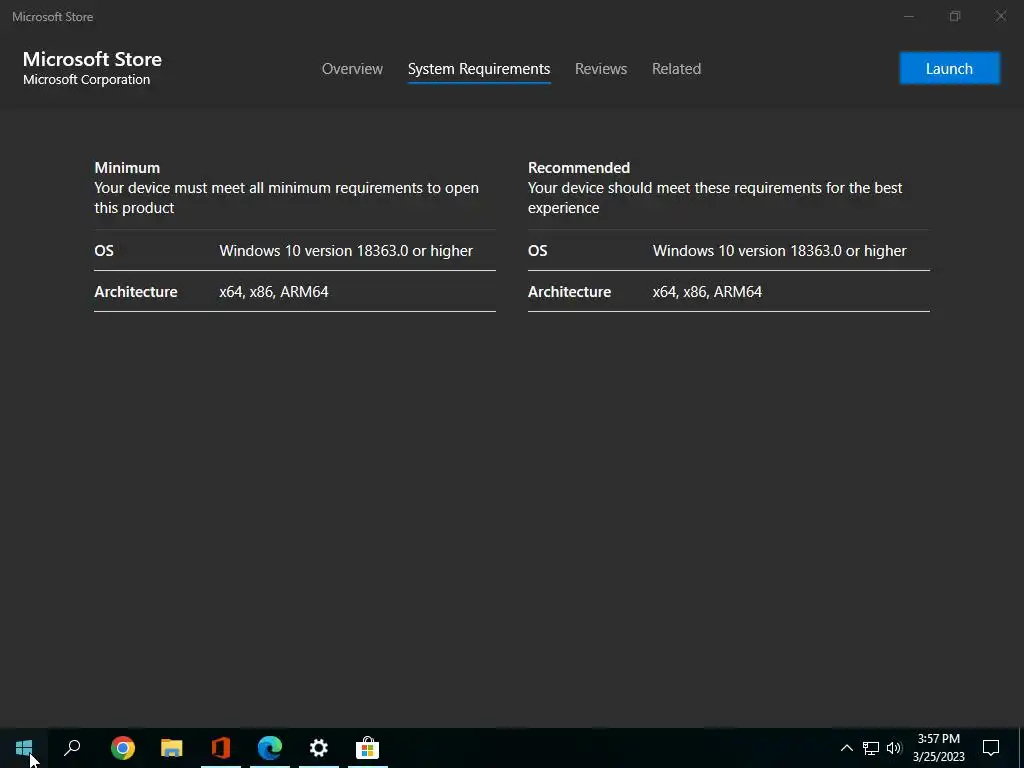Image resolution: width=1024 pixels, height=768 pixels.
Task: Click the Recommended column OS label
Action: [x=537, y=251]
